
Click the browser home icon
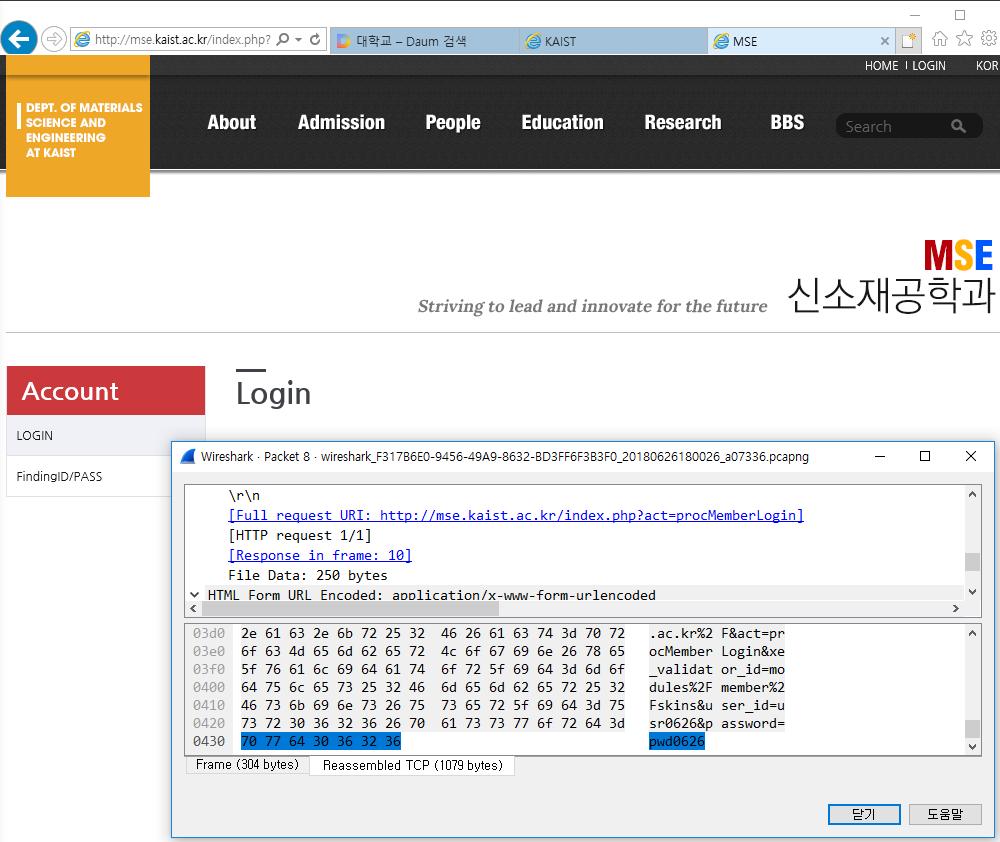tap(939, 39)
